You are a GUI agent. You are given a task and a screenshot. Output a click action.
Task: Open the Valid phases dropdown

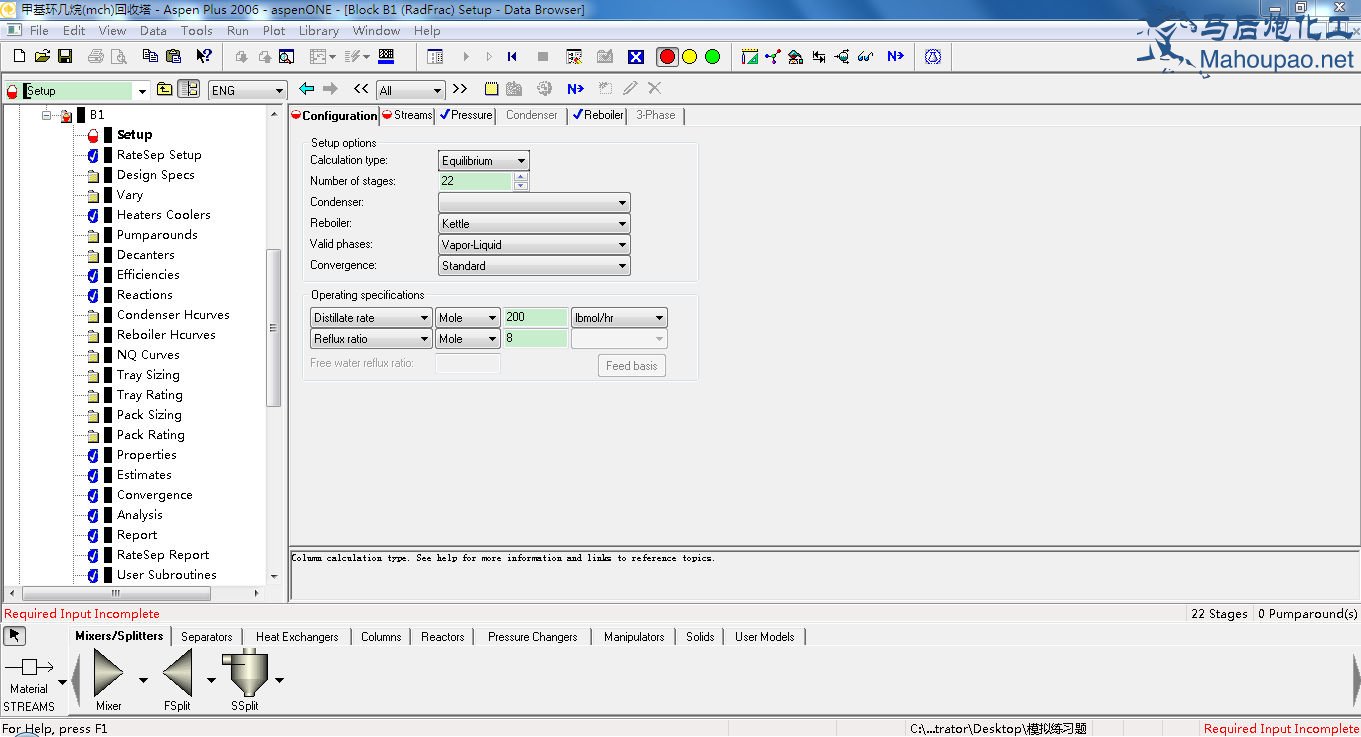click(622, 245)
